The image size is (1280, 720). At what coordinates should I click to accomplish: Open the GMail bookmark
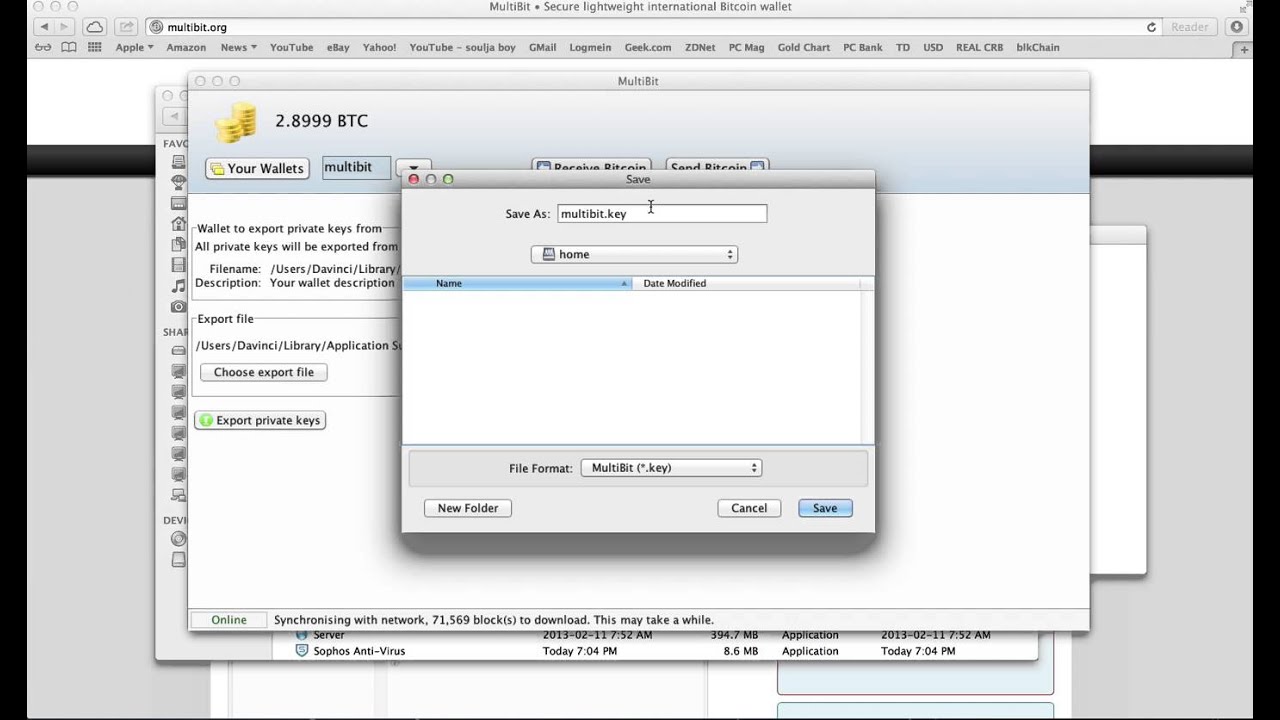[542, 47]
